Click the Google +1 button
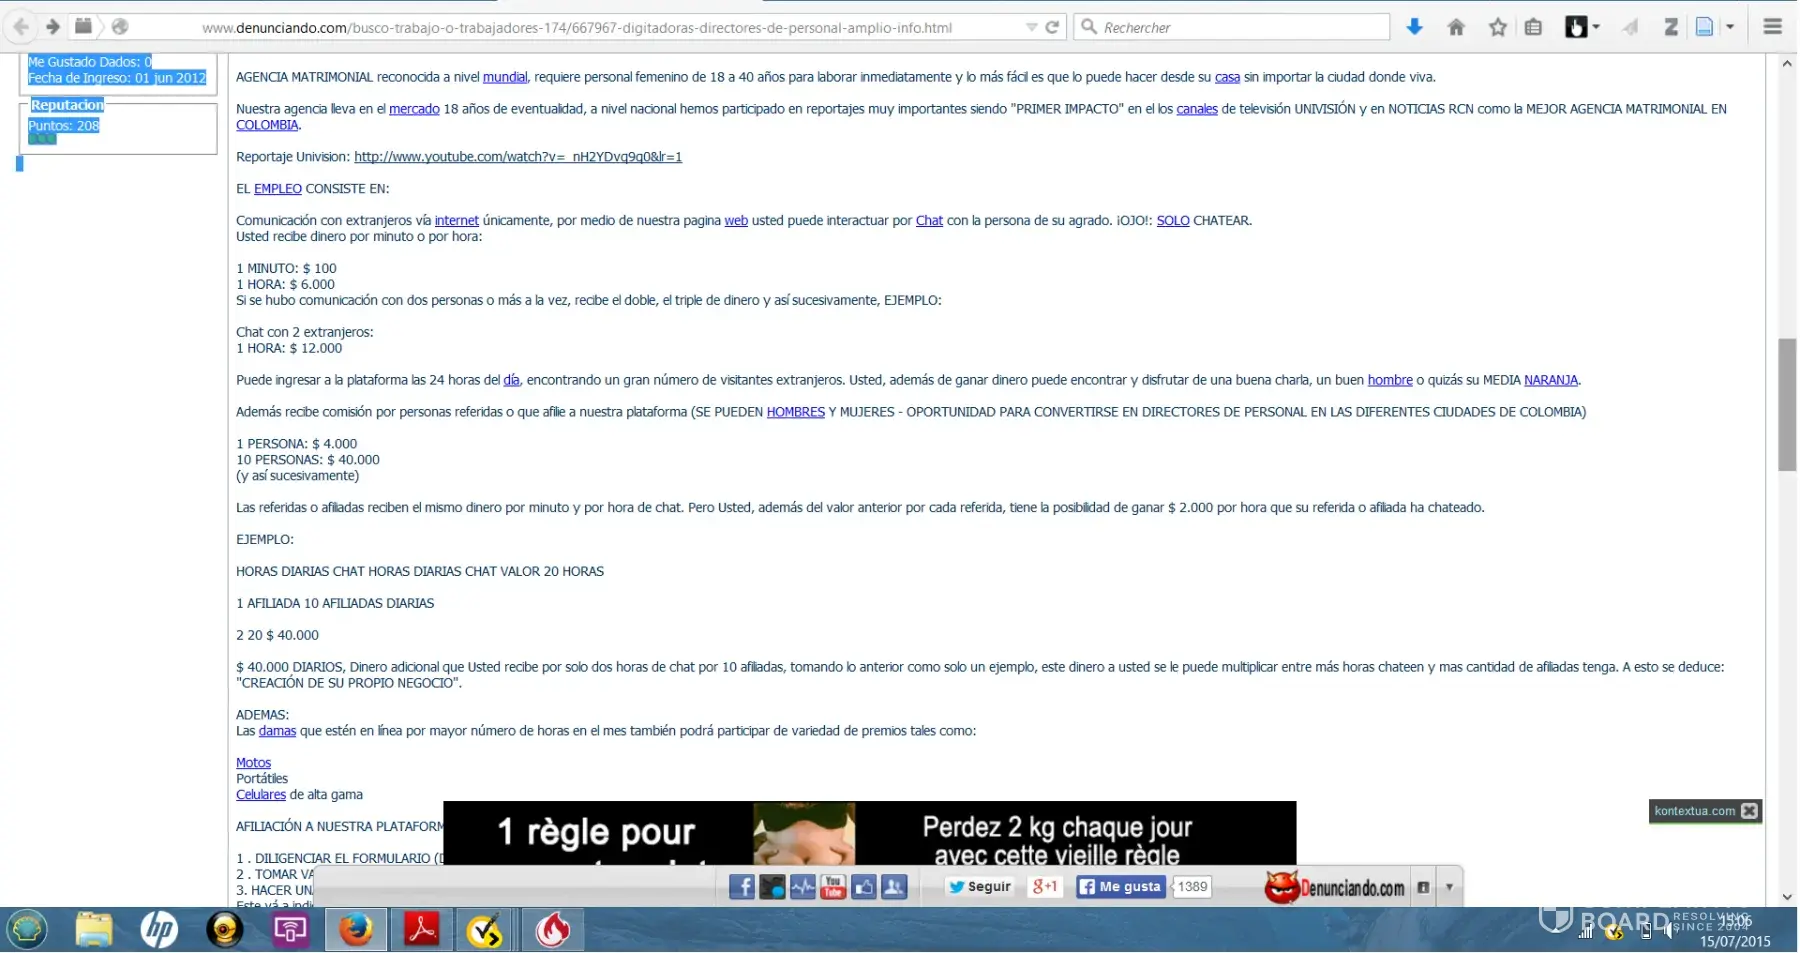 (1045, 887)
